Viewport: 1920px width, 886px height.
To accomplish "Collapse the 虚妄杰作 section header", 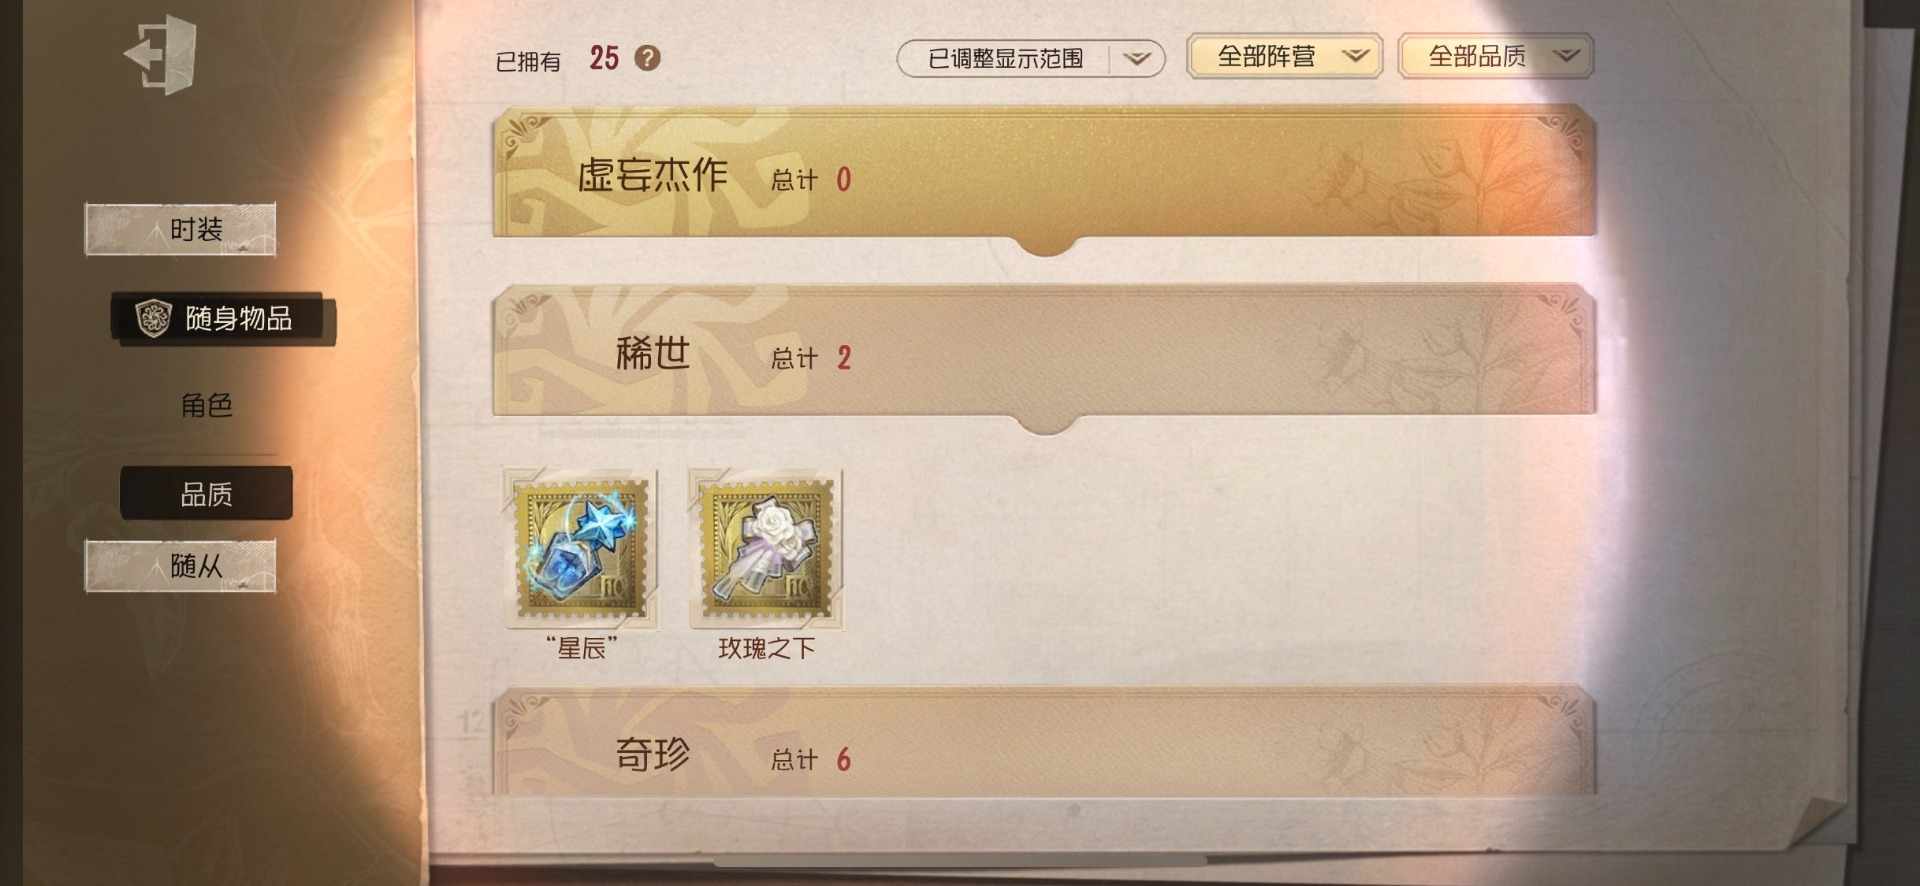I will pos(1044,178).
